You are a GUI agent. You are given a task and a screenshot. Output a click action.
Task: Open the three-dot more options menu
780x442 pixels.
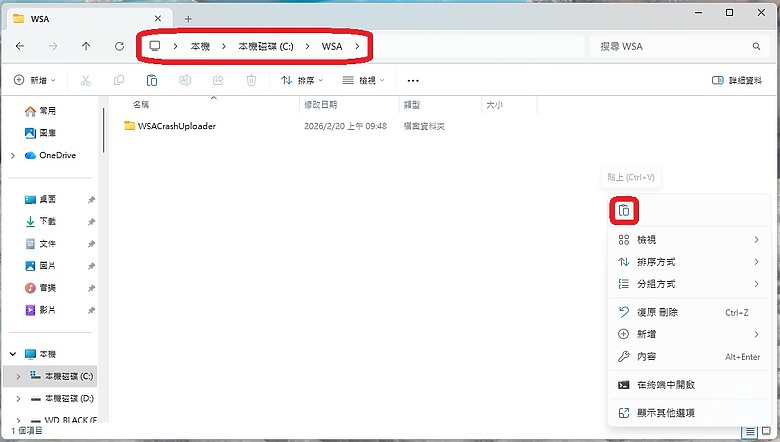413,80
